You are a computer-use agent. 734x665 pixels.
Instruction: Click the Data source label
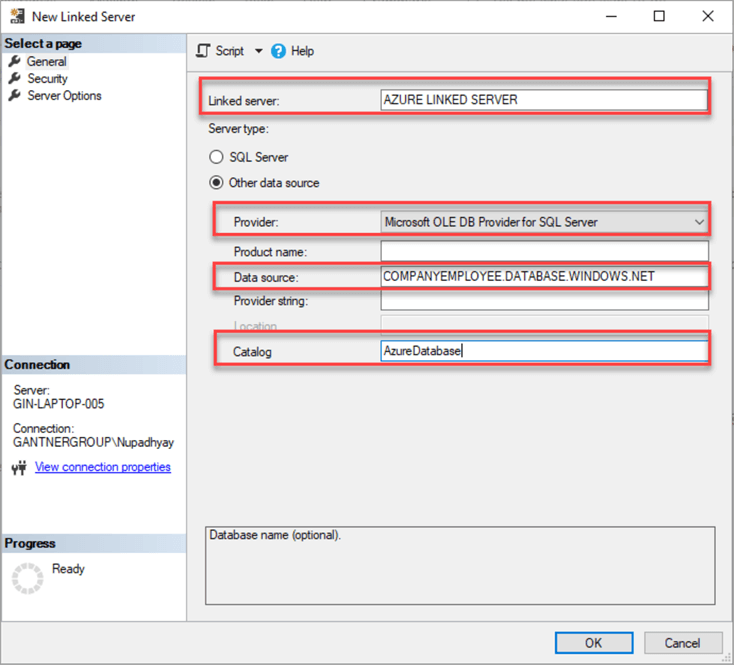coord(266,278)
